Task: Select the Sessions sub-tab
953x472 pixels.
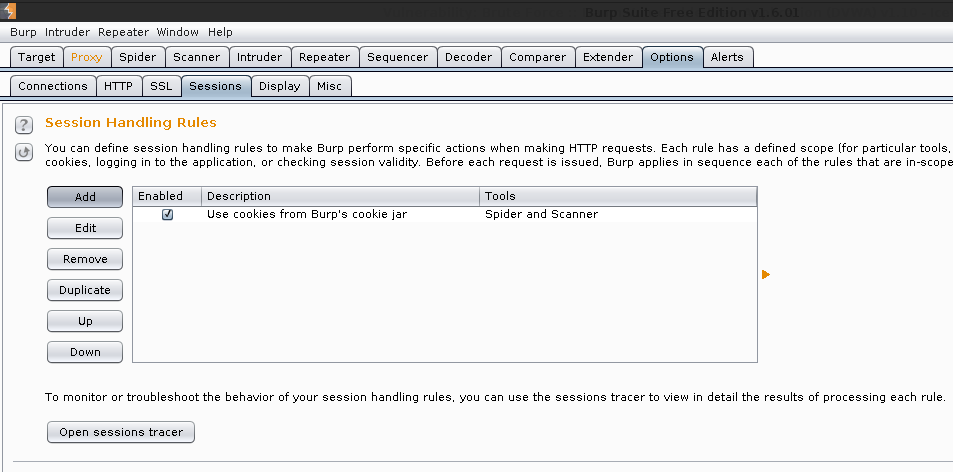Action: [x=216, y=86]
